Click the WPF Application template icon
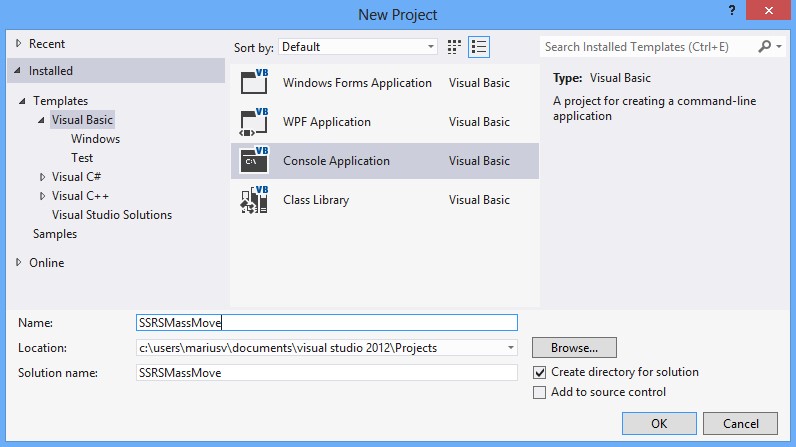Screen dimensions: 796x447 pyautogui.click(x=253, y=122)
